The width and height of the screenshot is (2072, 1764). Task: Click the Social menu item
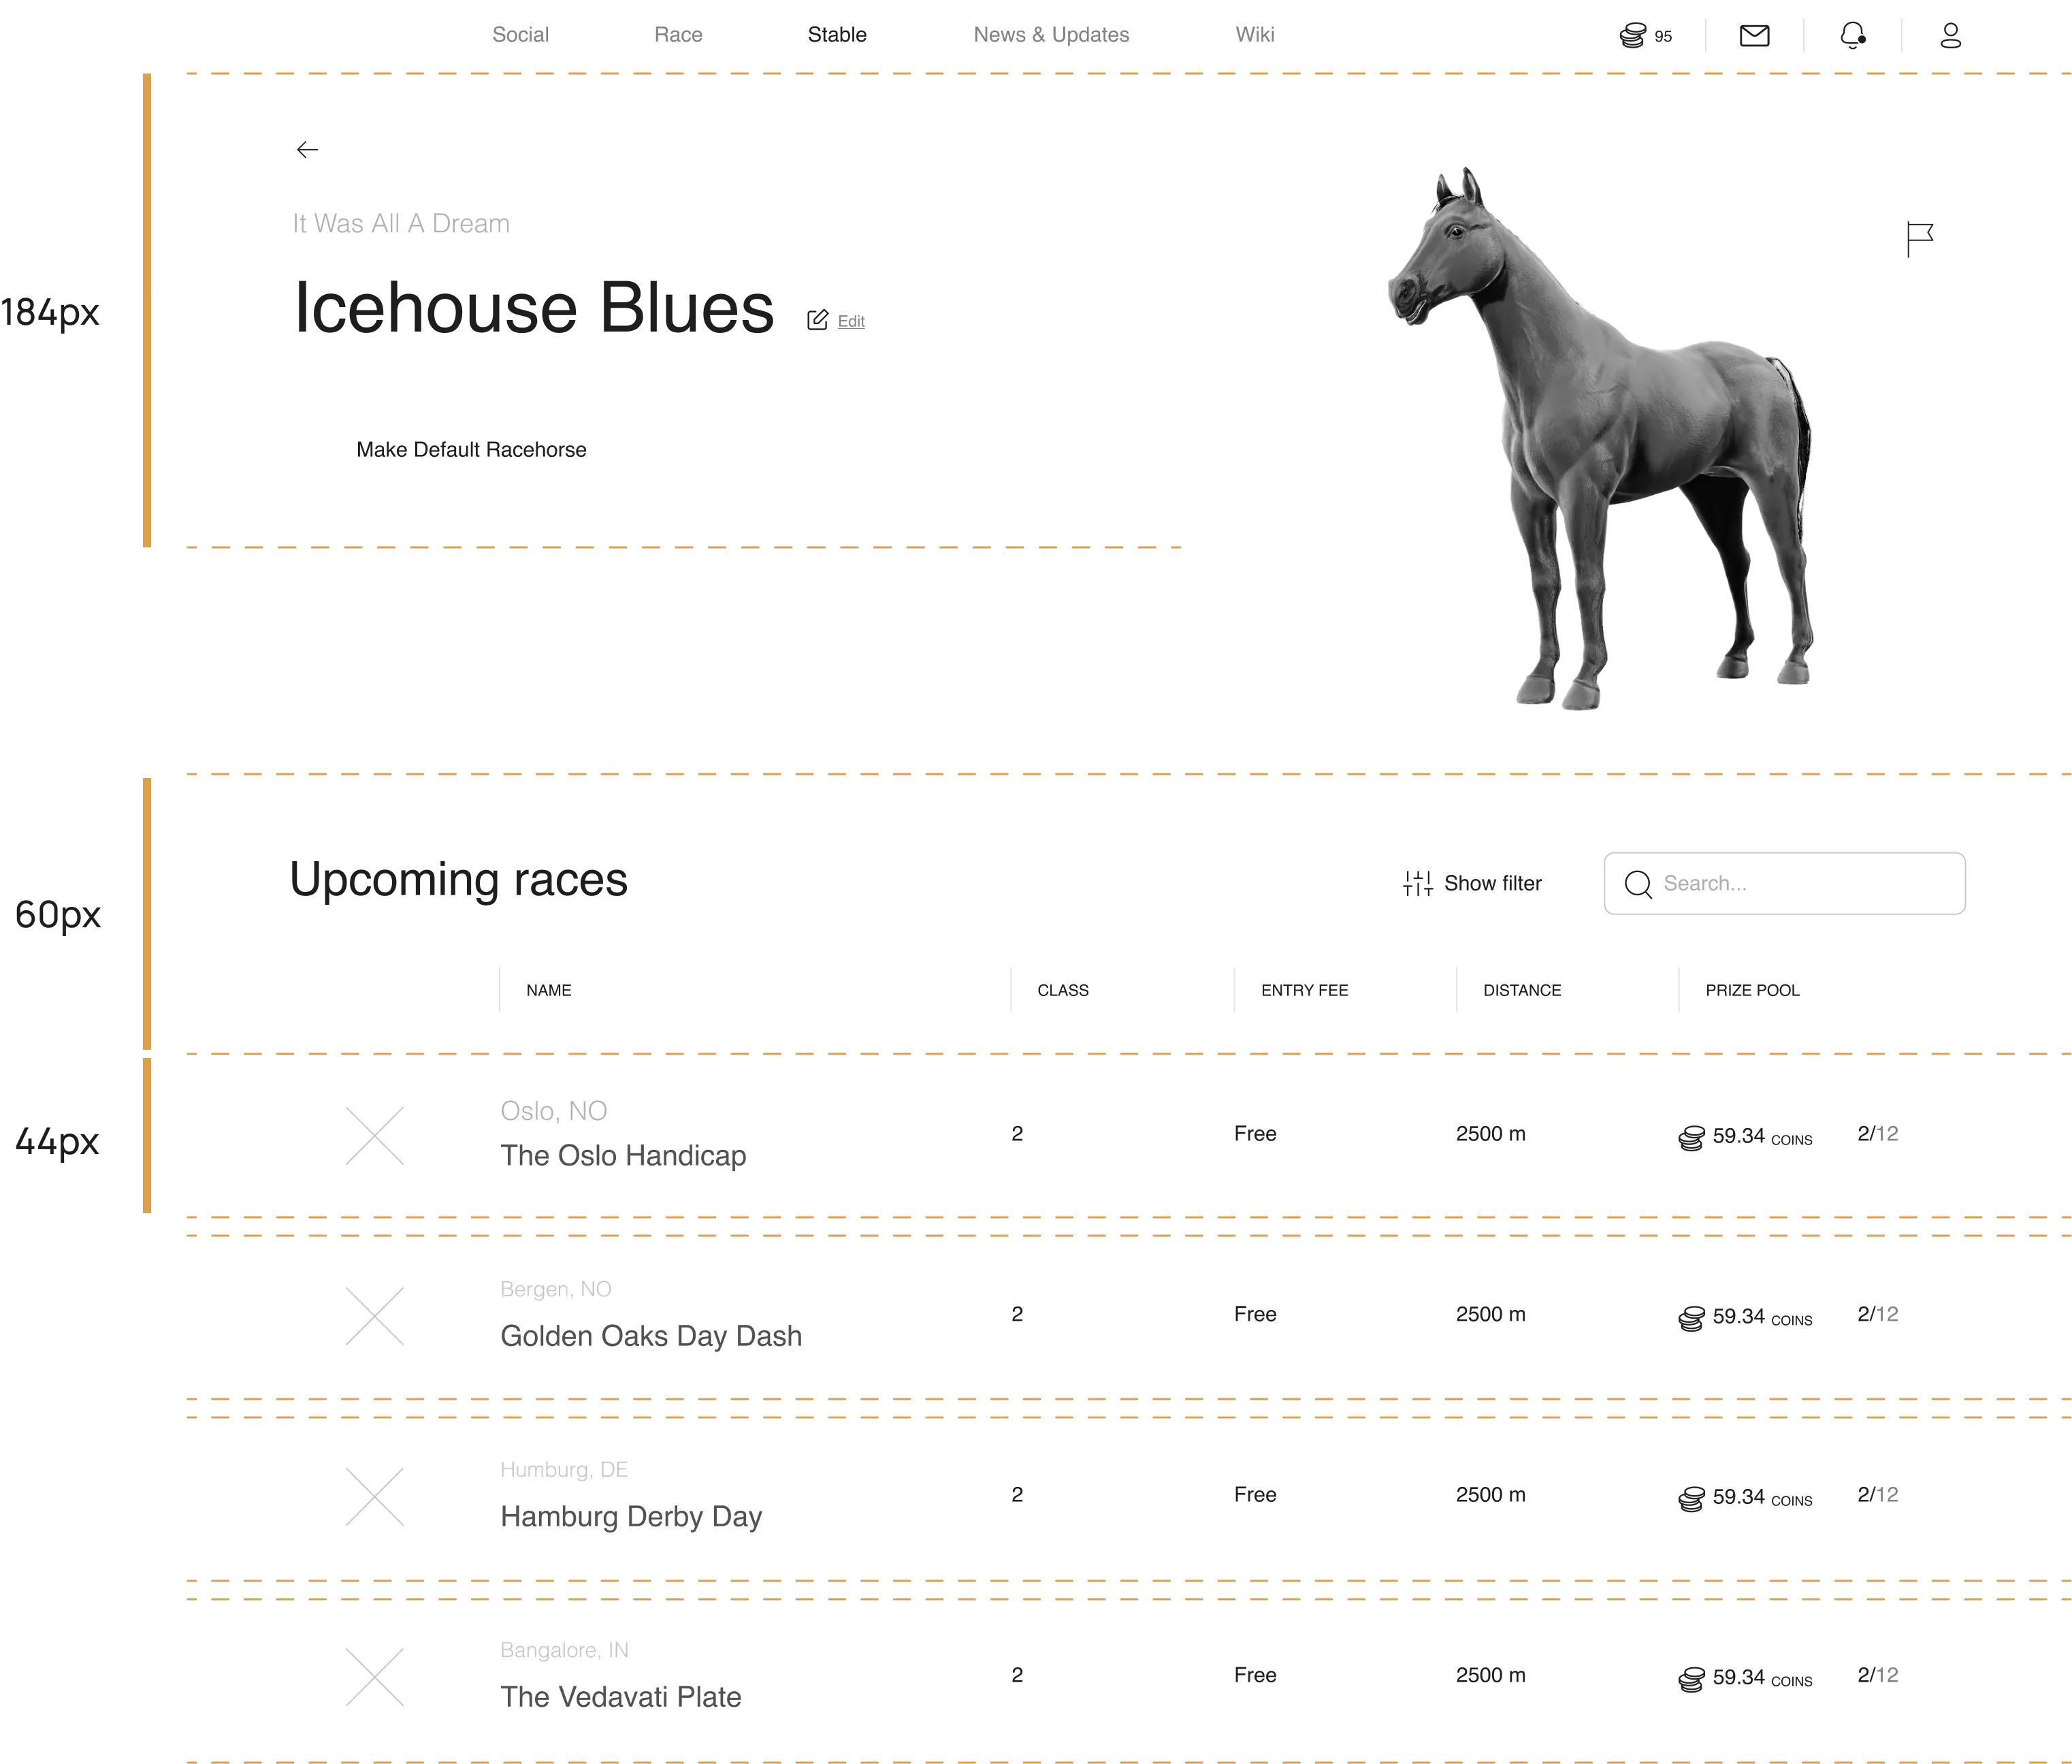(x=520, y=35)
